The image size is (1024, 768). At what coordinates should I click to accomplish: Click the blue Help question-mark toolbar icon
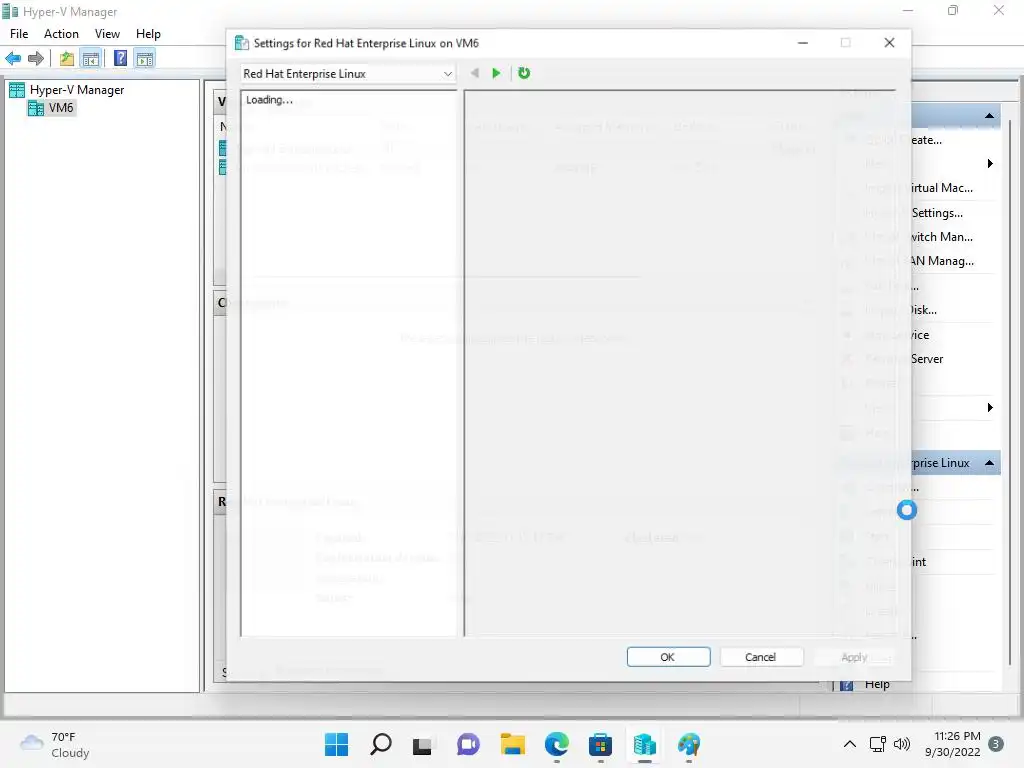121,59
